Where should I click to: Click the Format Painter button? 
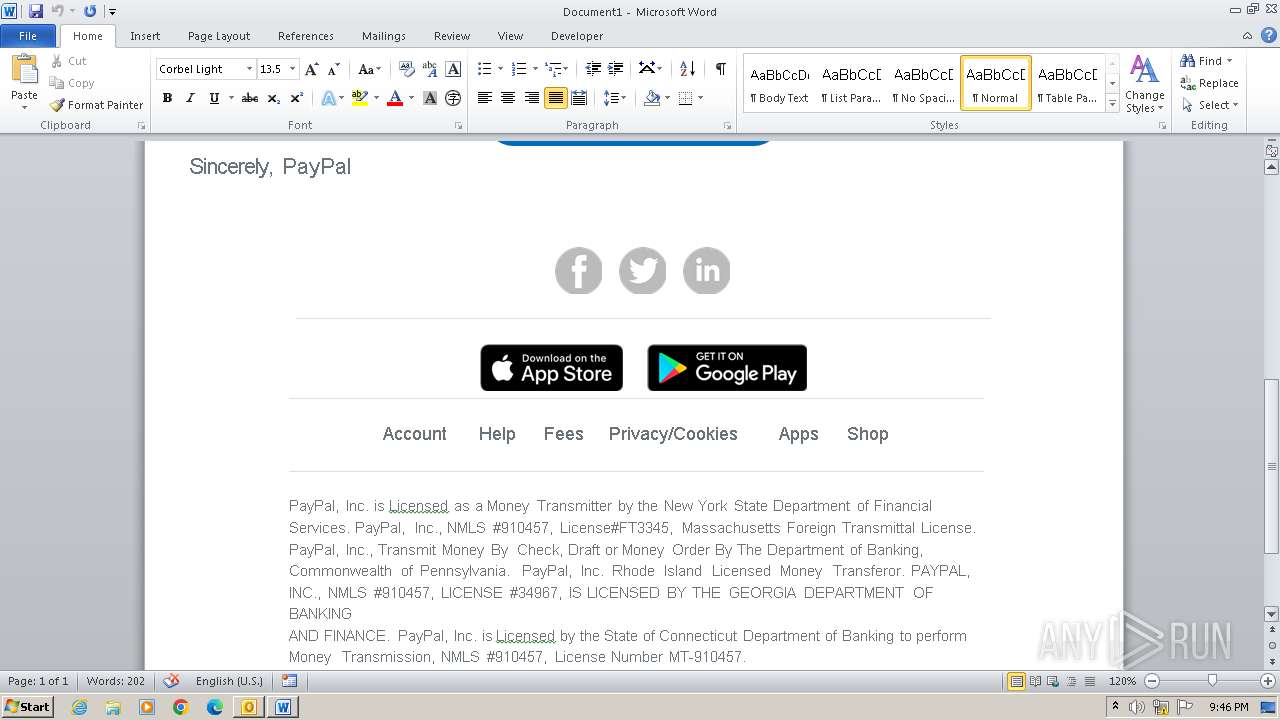96,105
